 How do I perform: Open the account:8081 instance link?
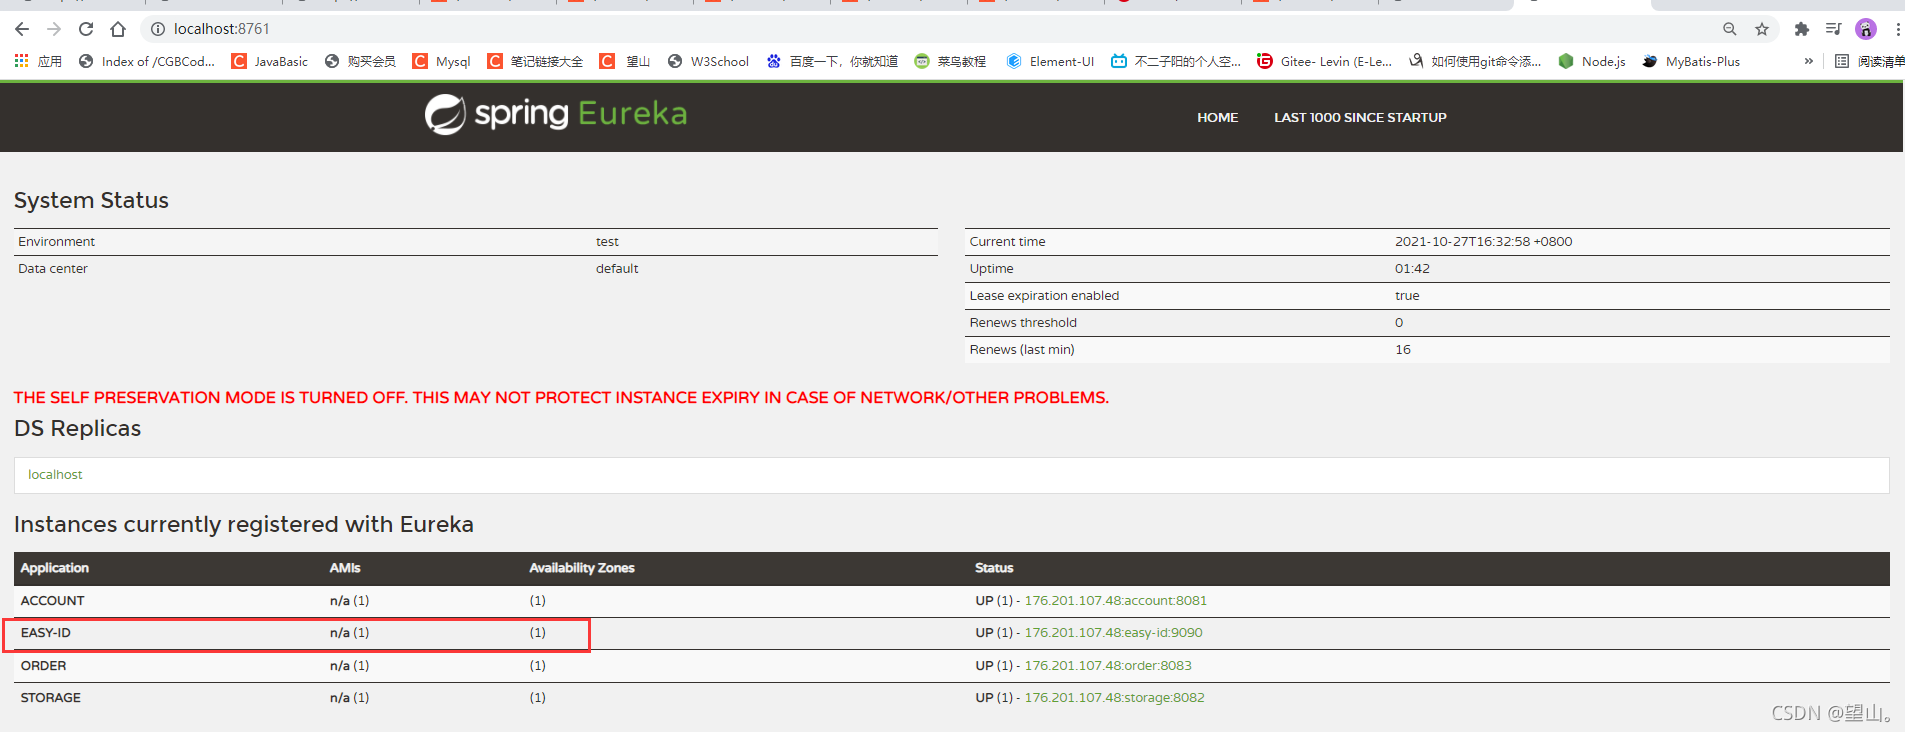coord(1115,600)
